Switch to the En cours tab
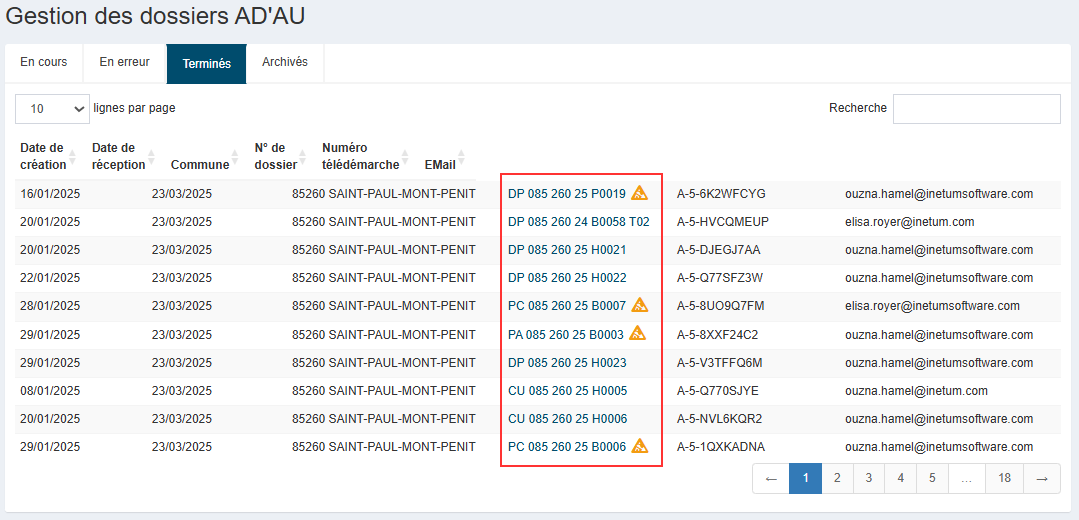Screen dimensions: 1079x520 point(44,62)
